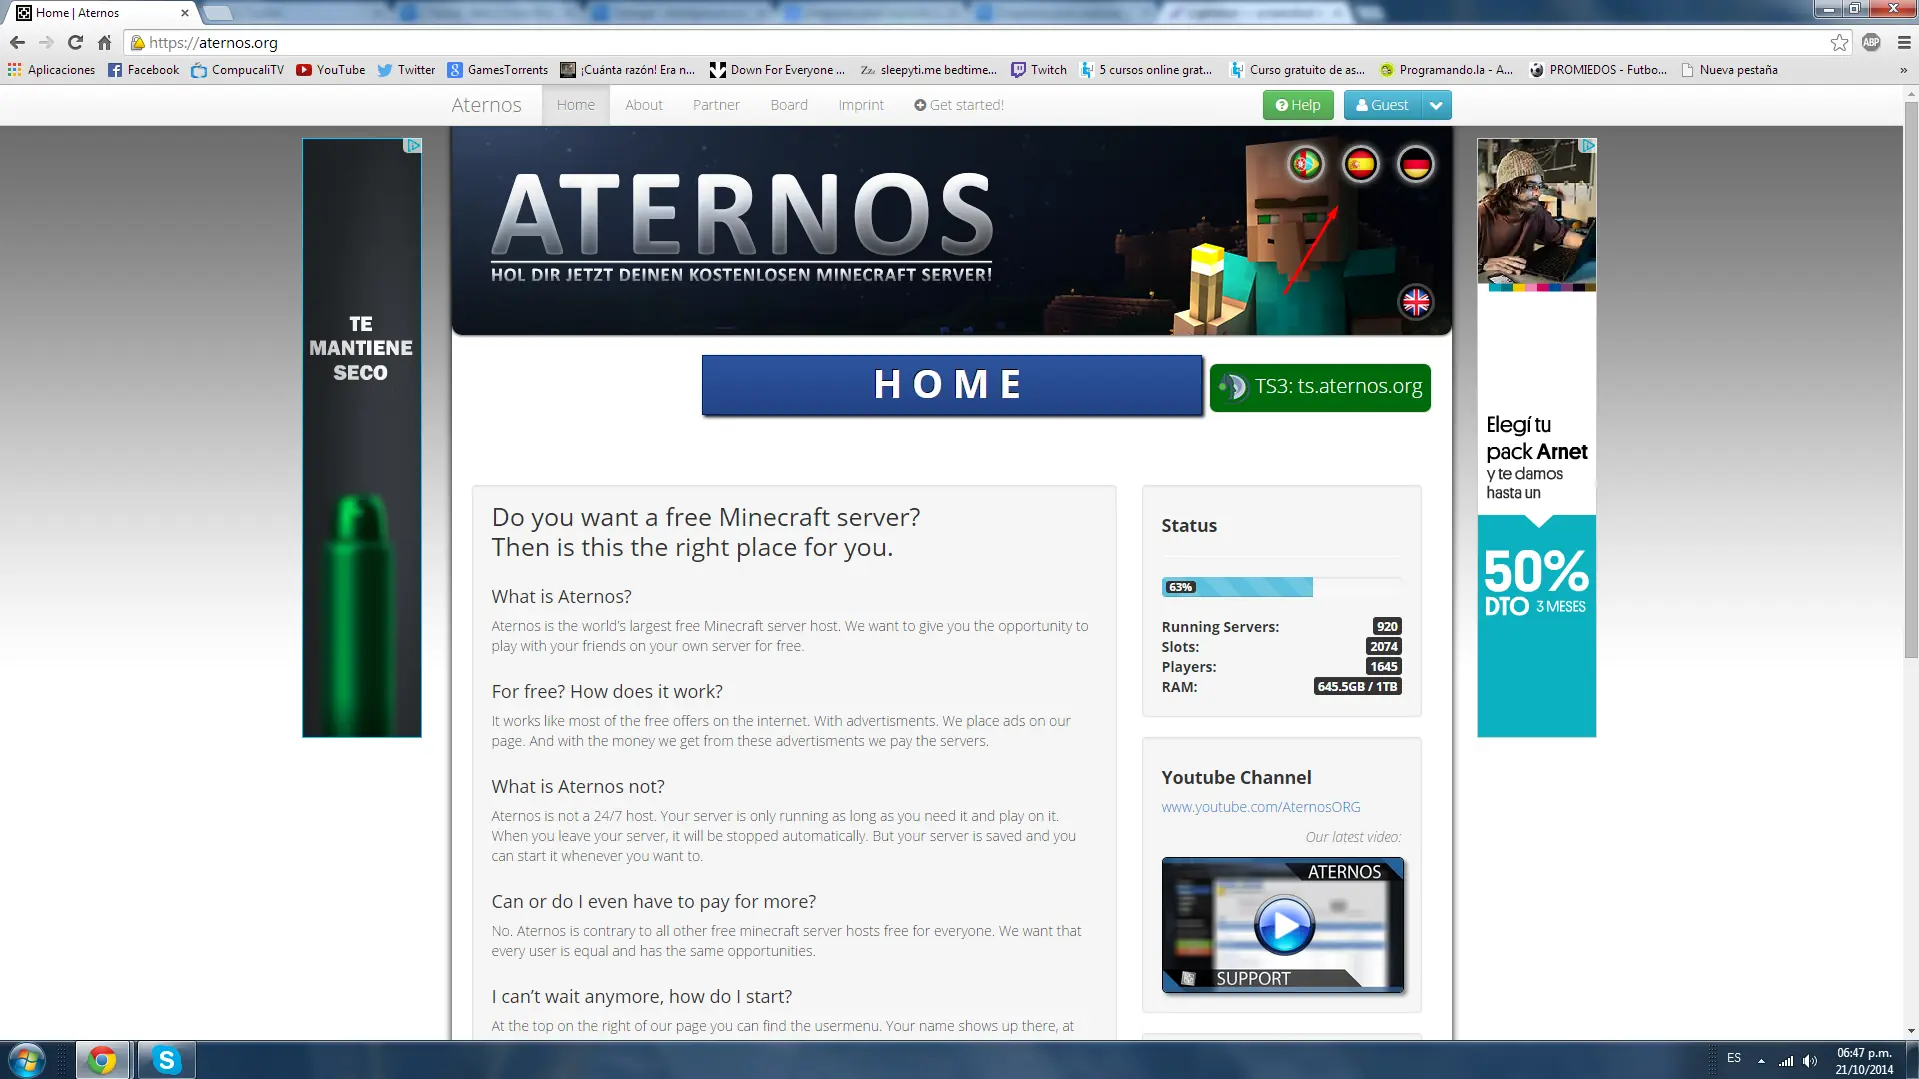Open the Nueva pestaña bookmark

tap(1729, 70)
